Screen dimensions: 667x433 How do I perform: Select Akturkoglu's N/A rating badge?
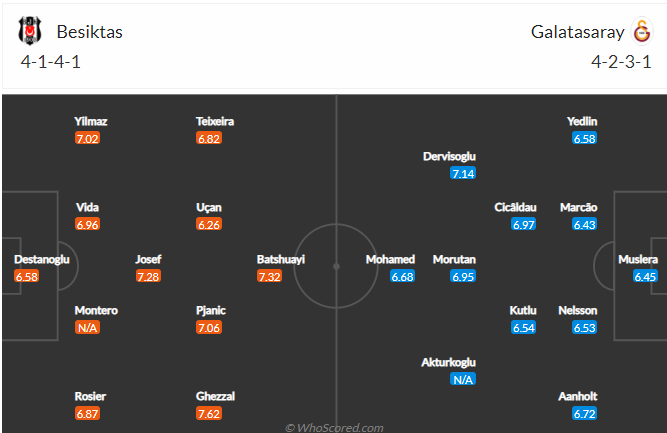(463, 379)
